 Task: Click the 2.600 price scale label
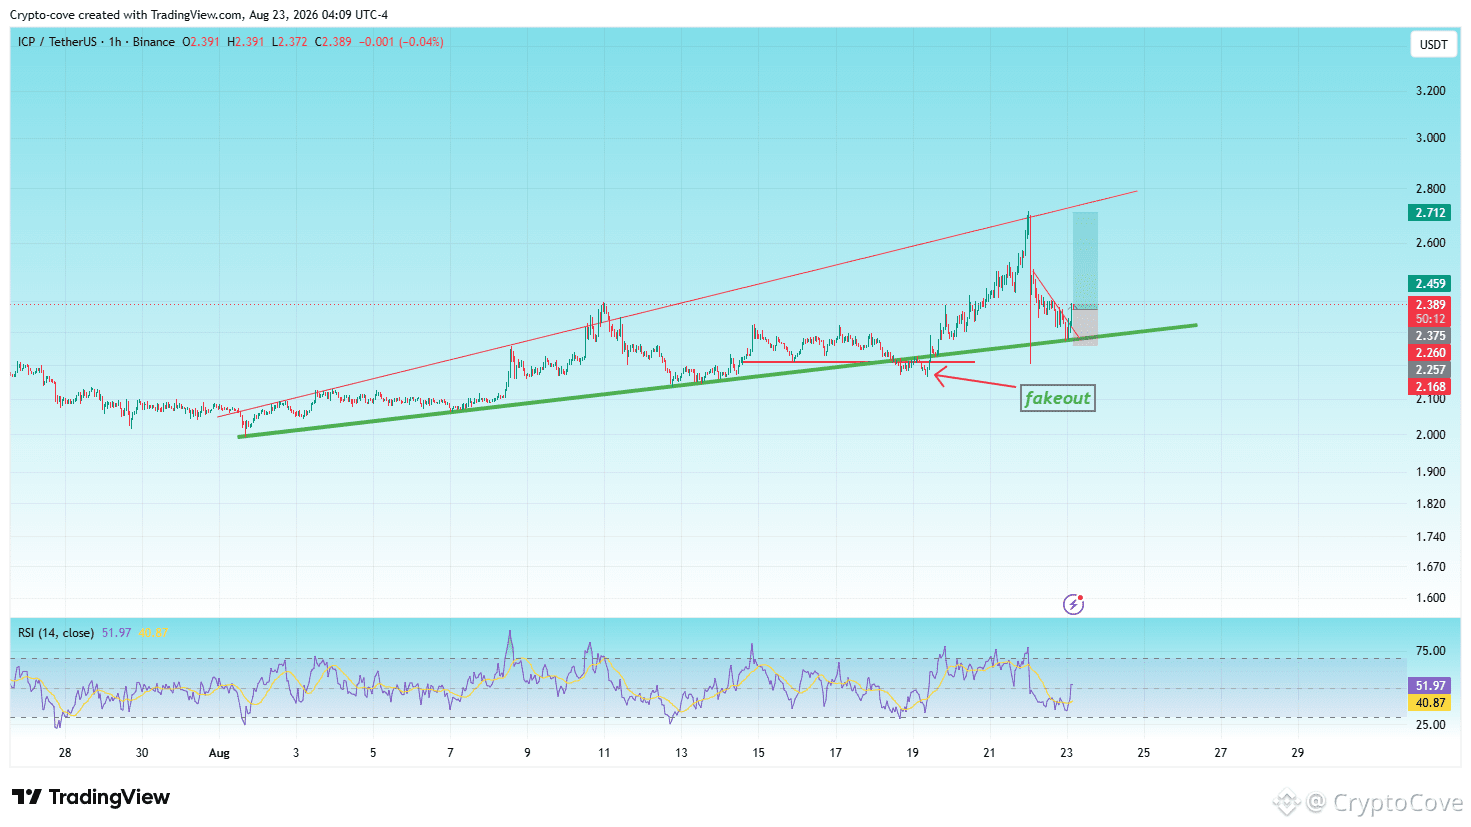1431,243
